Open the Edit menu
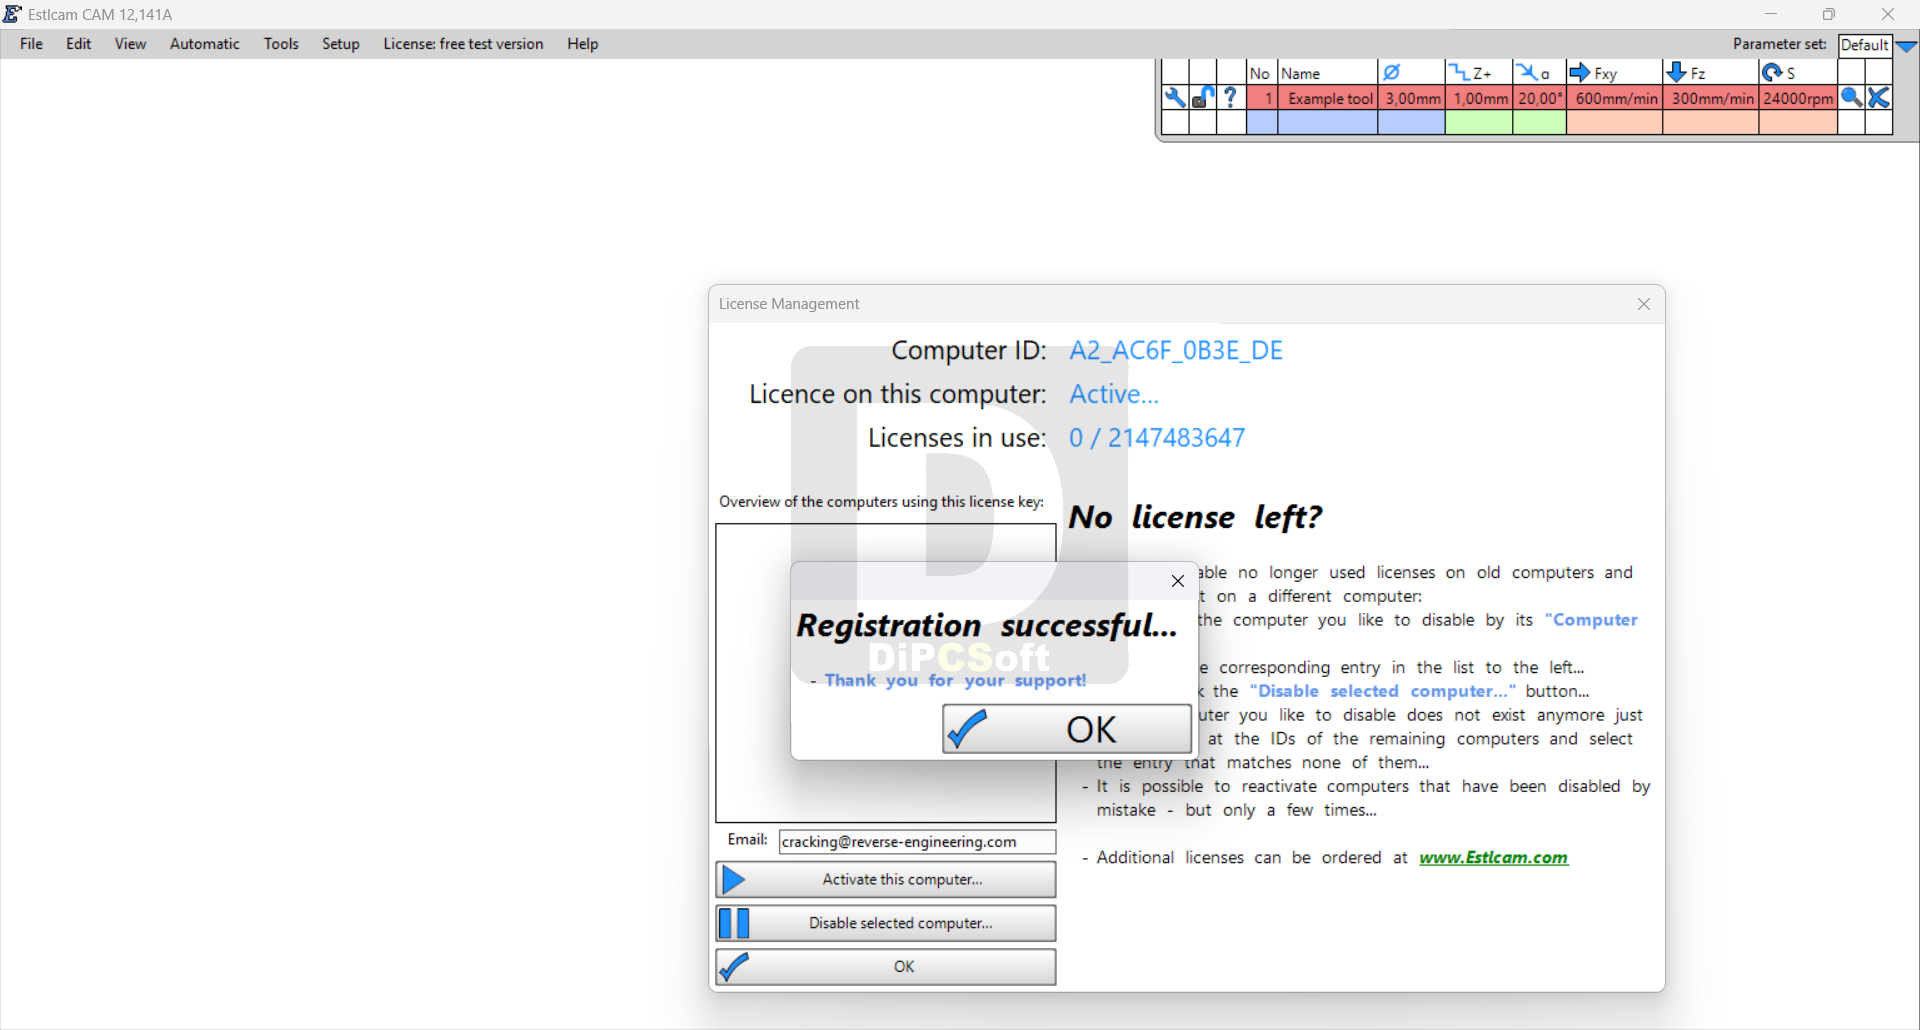 click(x=78, y=44)
